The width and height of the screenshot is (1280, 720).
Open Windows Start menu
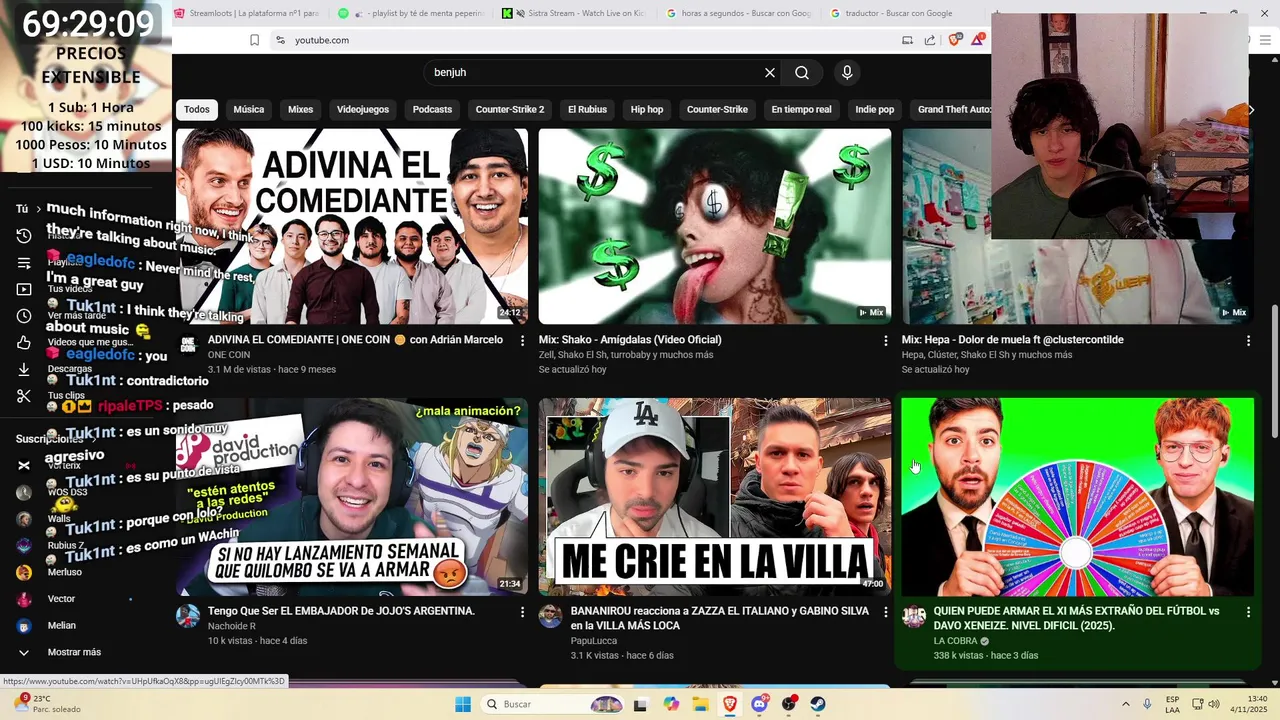pos(463,704)
